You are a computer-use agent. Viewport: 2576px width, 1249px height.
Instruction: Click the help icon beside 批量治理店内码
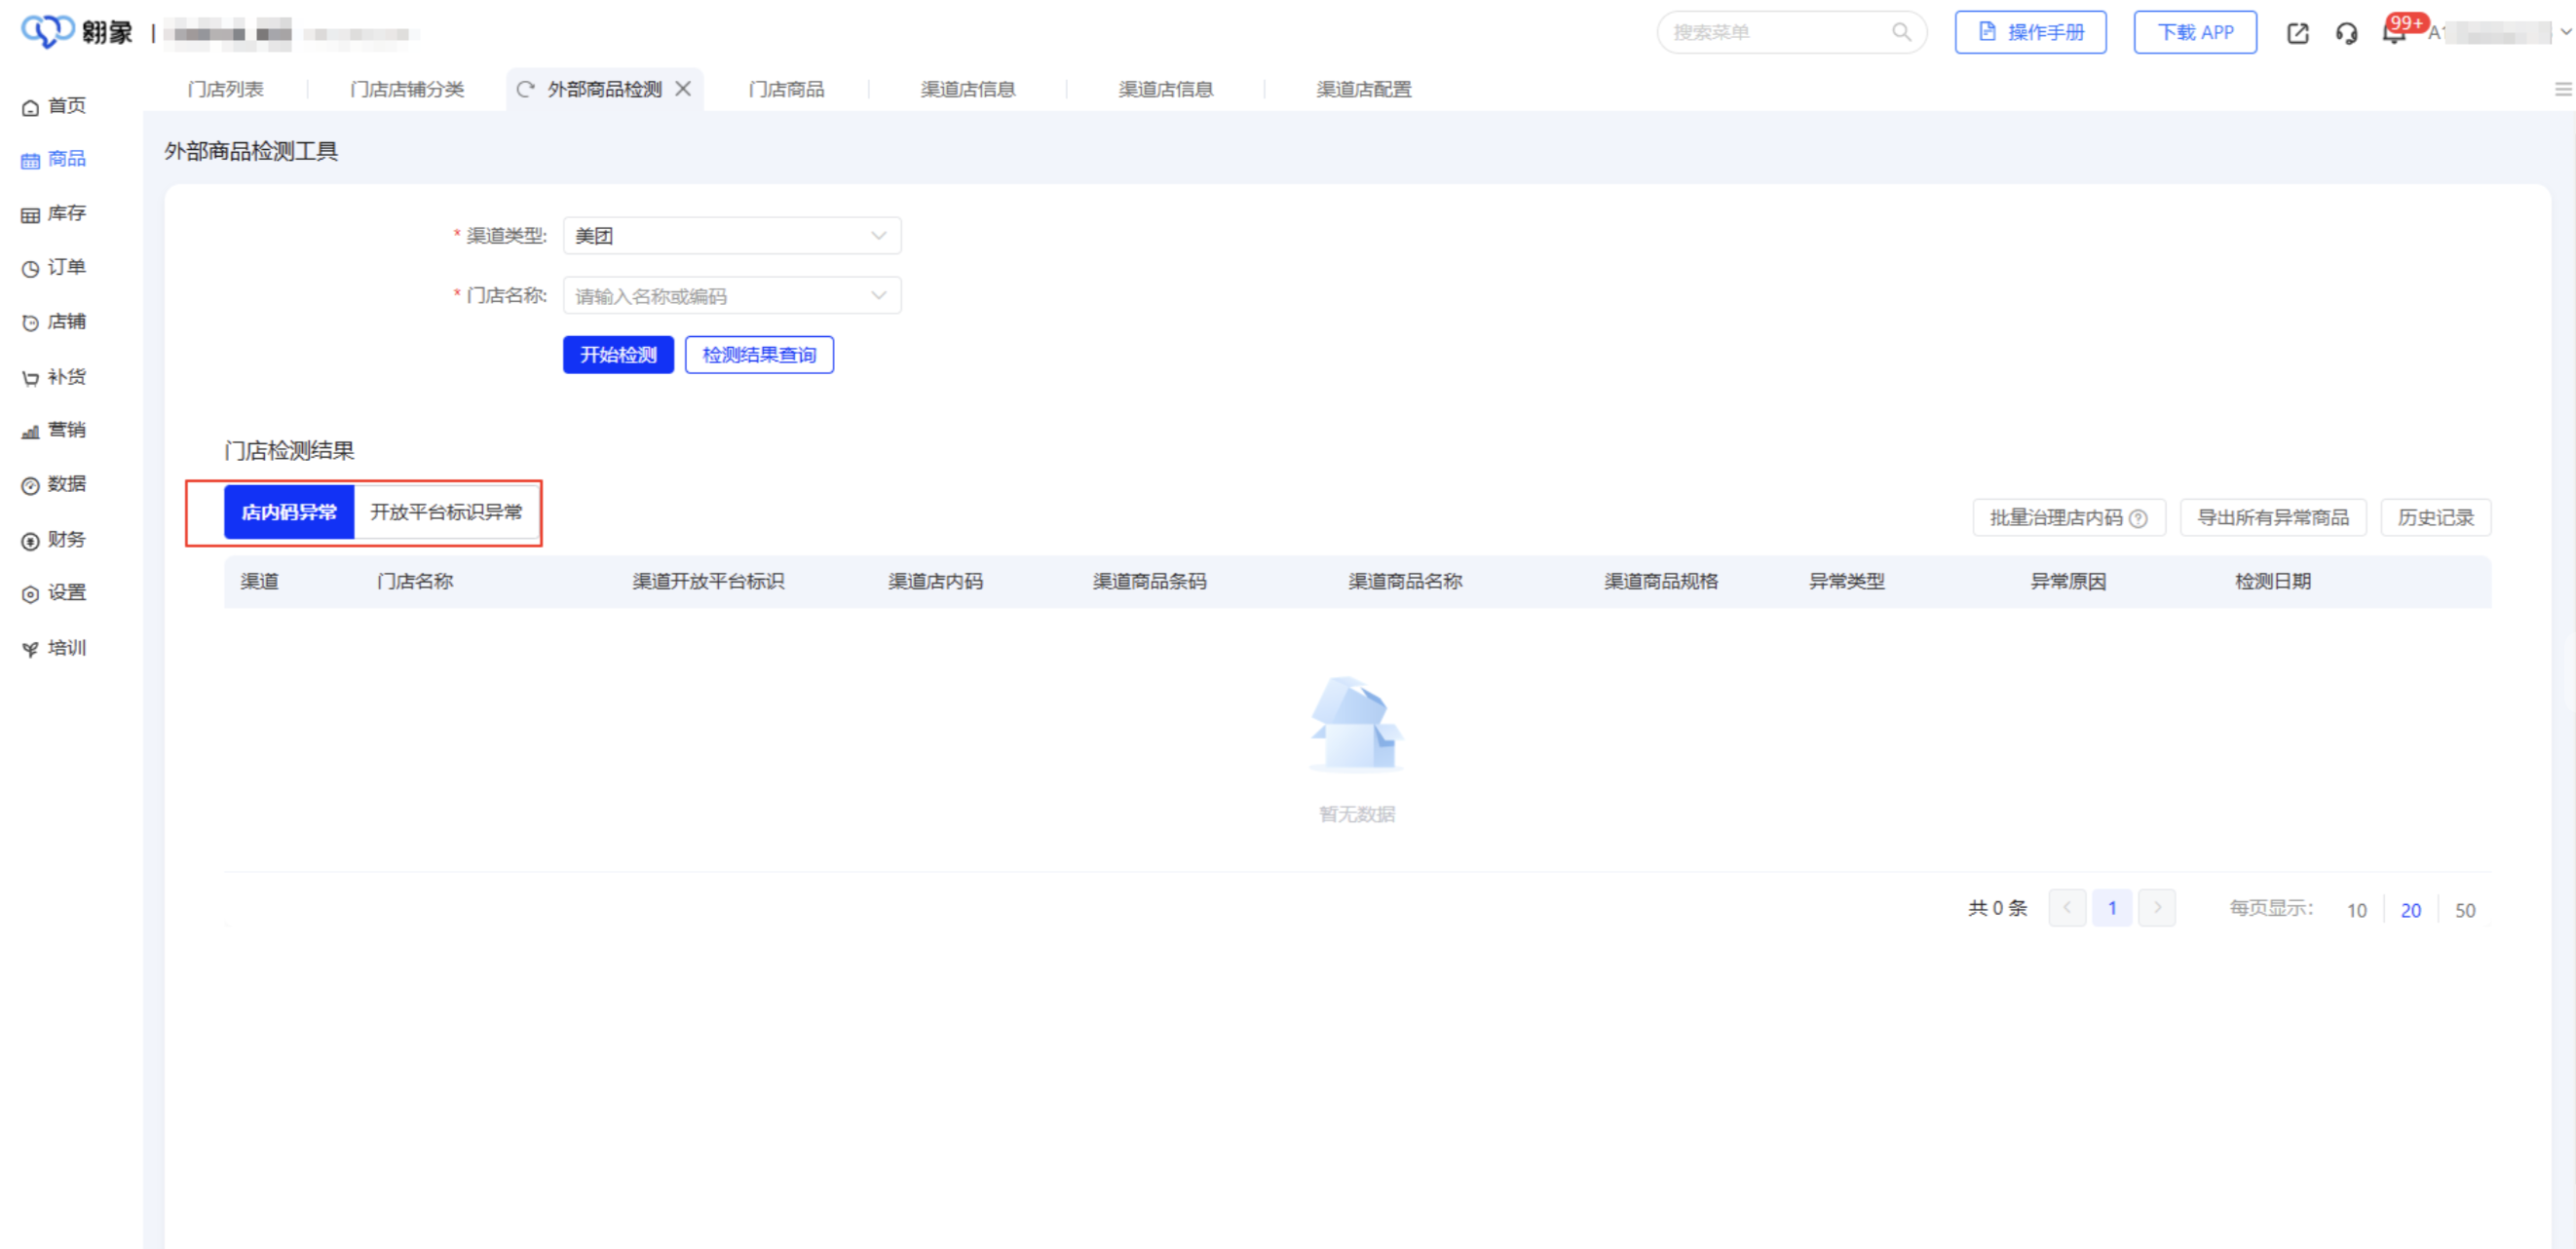point(2140,518)
